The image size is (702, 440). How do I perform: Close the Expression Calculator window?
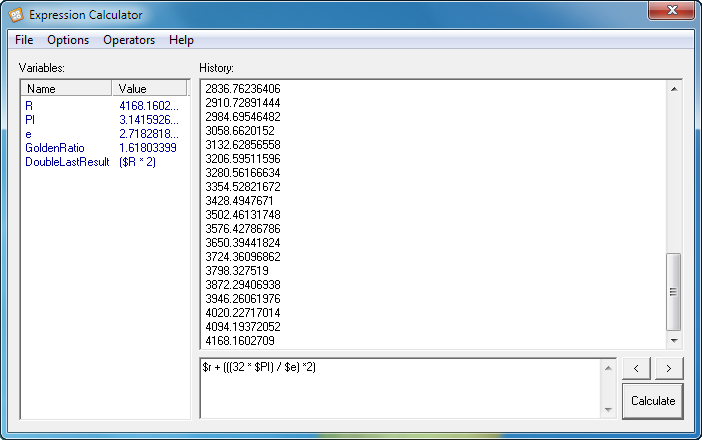pos(671,10)
